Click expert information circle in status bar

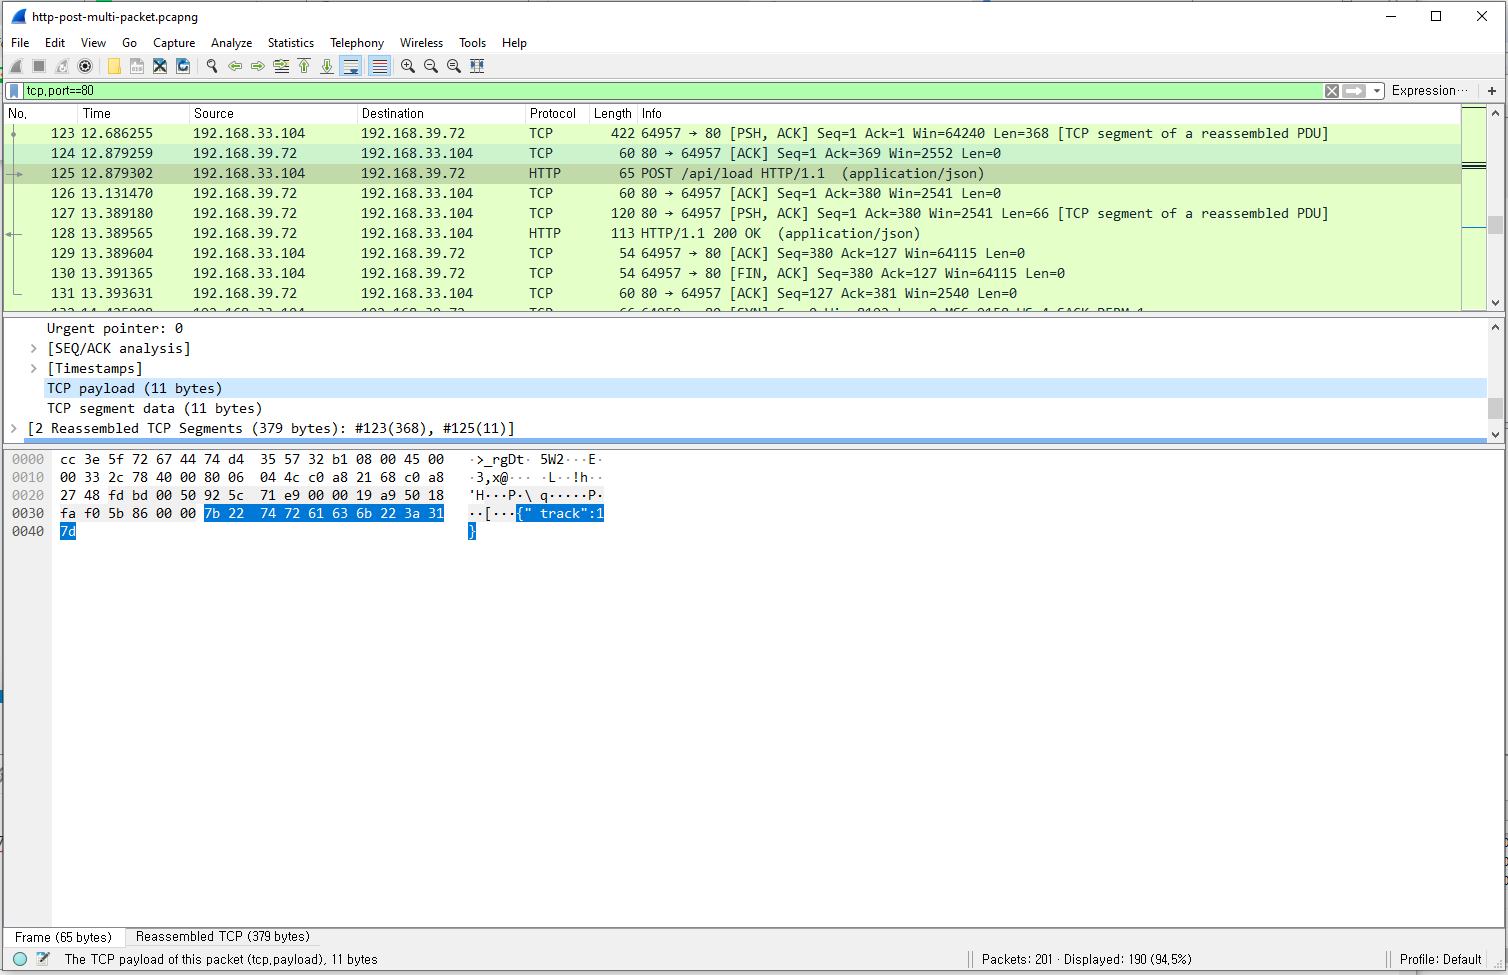point(20,959)
